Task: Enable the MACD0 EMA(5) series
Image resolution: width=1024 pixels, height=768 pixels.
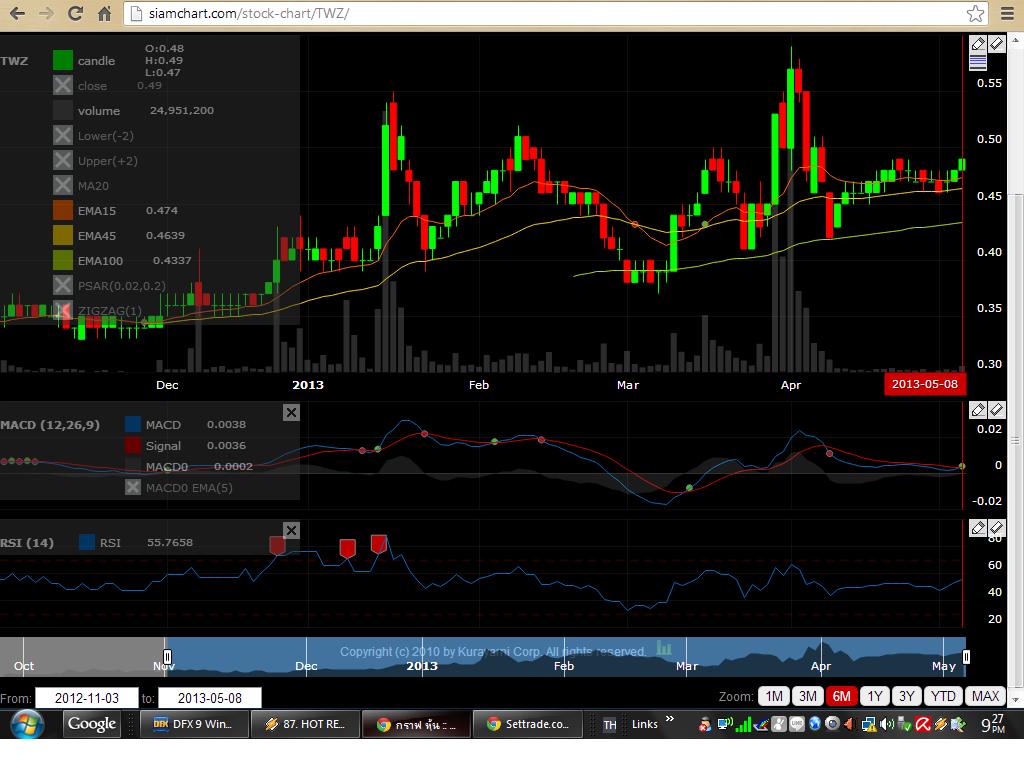Action: 133,487
